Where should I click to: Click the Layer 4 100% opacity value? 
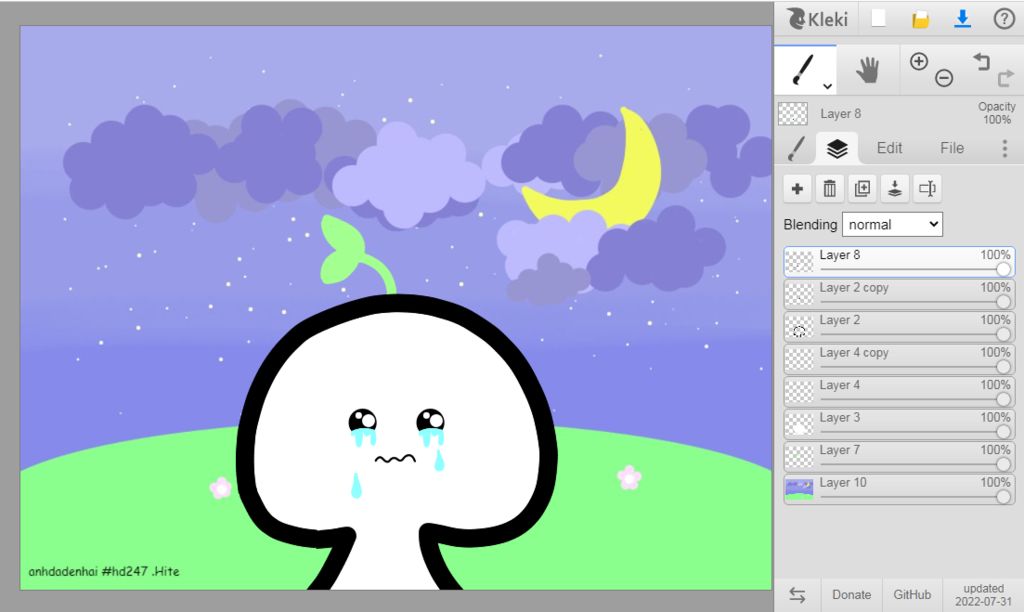pos(995,385)
